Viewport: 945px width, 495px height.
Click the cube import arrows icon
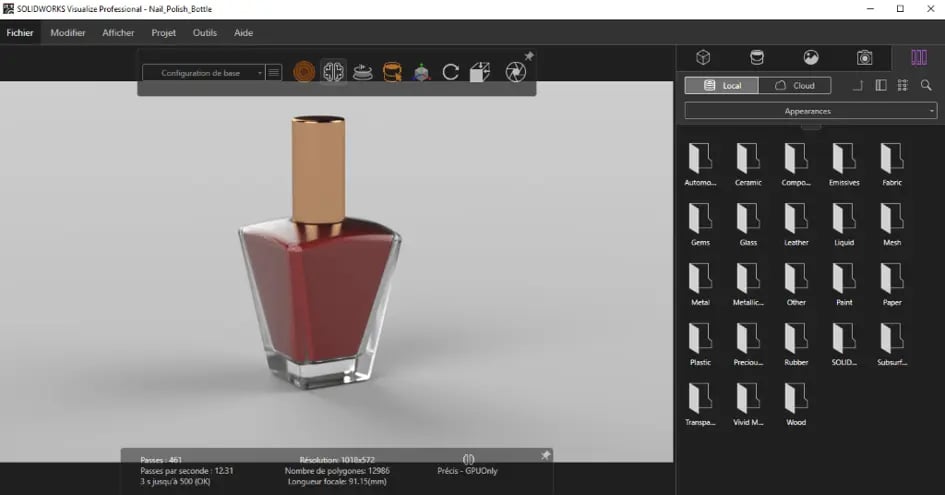point(480,72)
